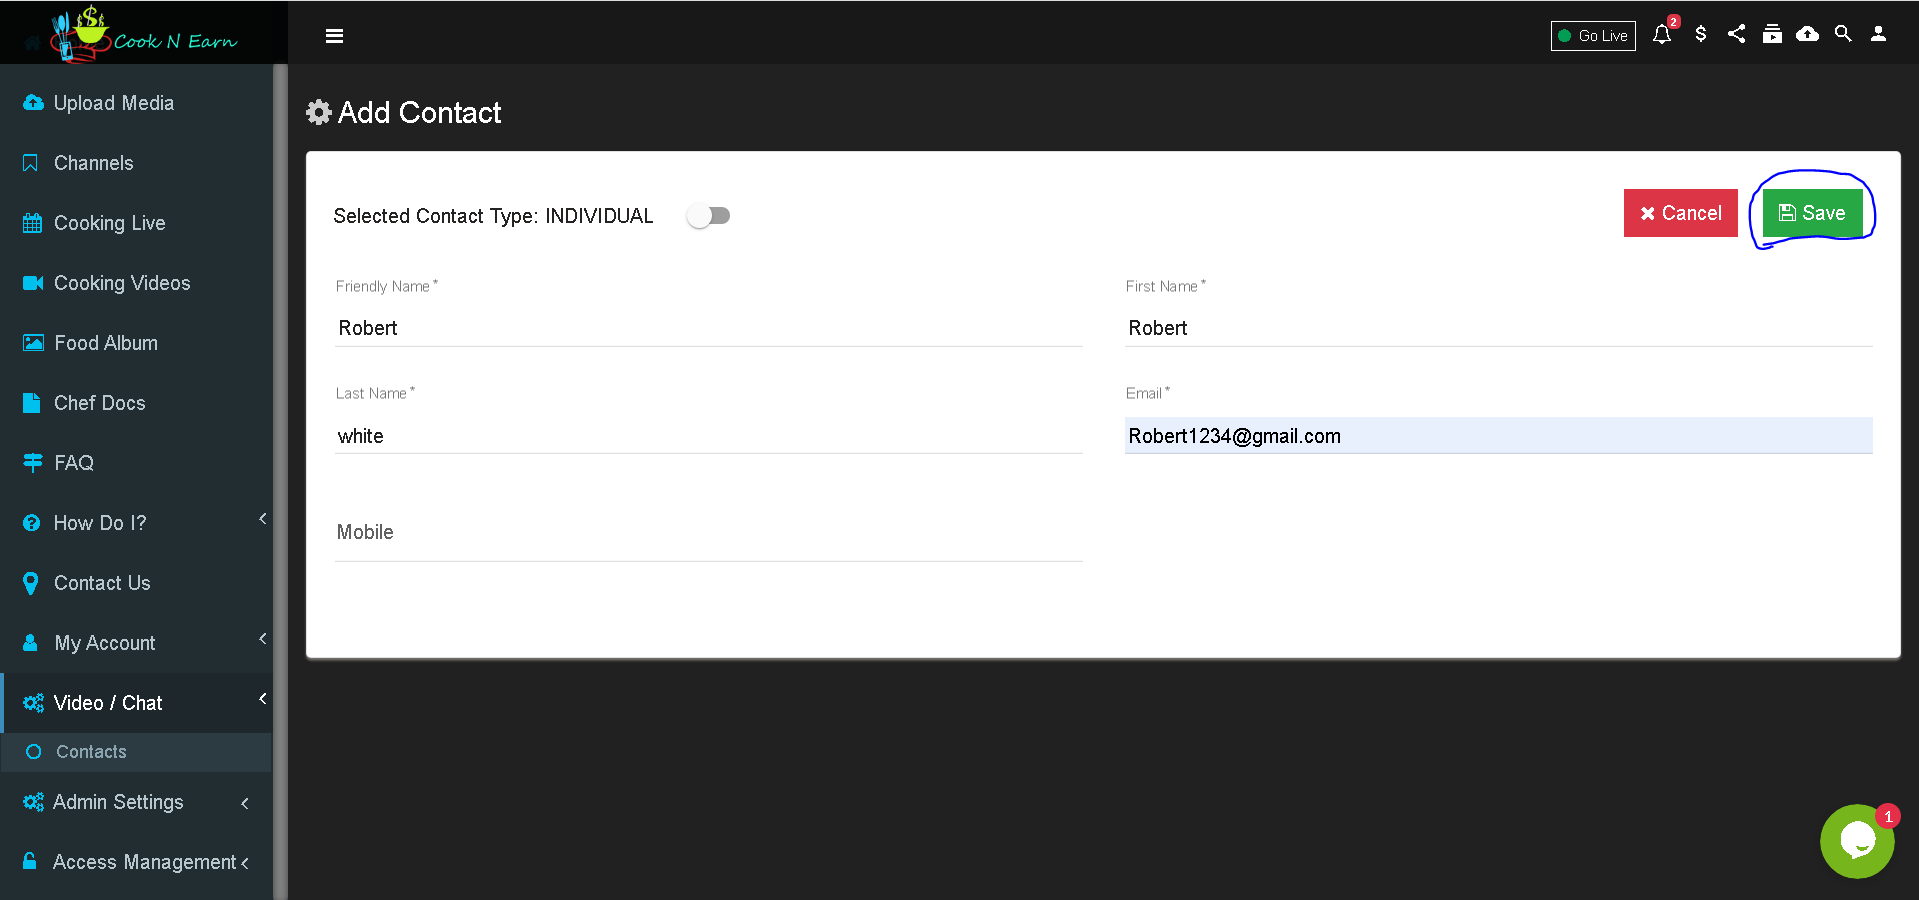Screen dimensions: 1919x900
Task: Click the Mobile input field
Action: [x=709, y=533]
